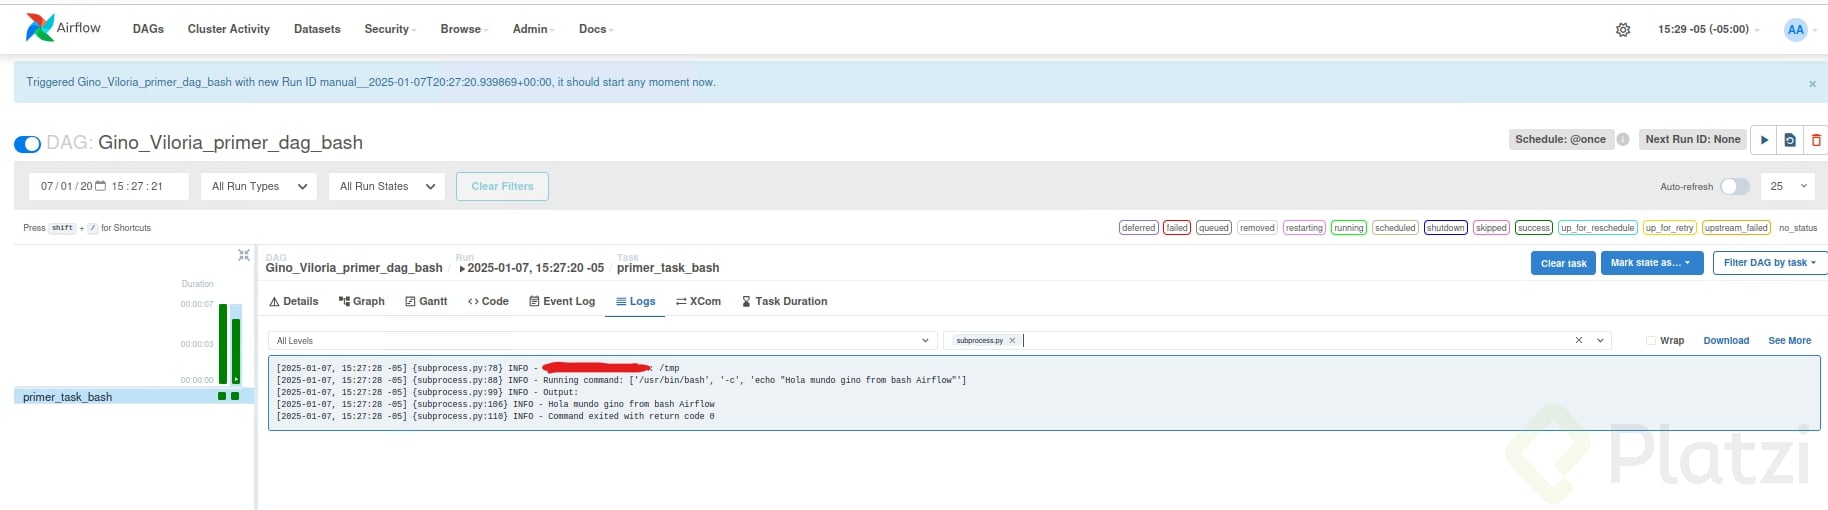
Task: Open Cluster Activity page
Action: pyautogui.click(x=229, y=29)
